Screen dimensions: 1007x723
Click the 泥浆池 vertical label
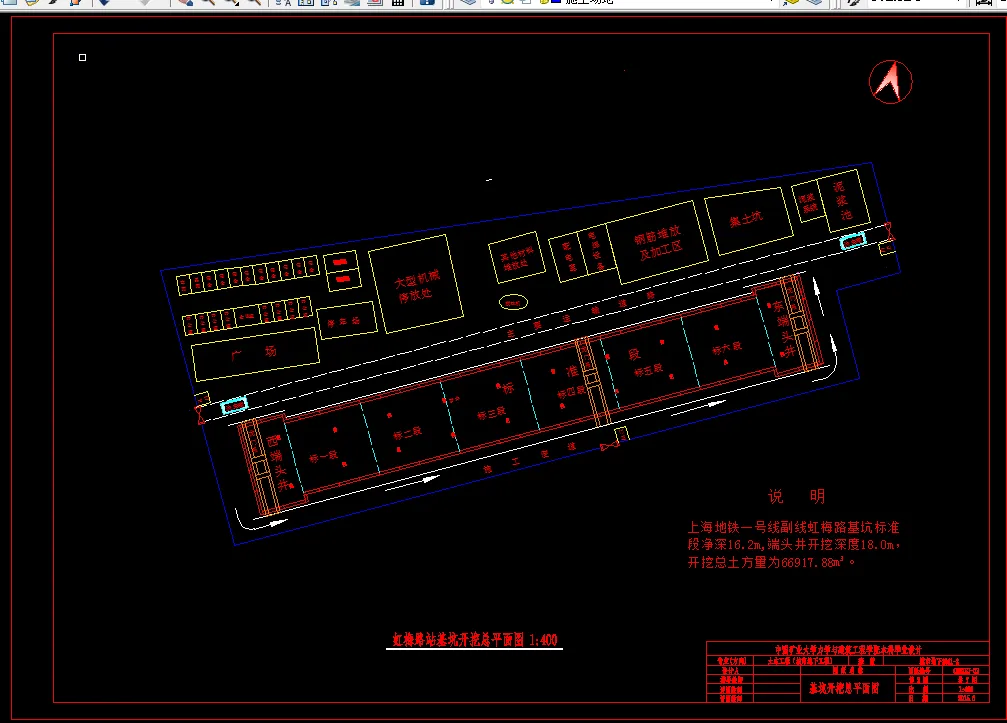point(843,200)
